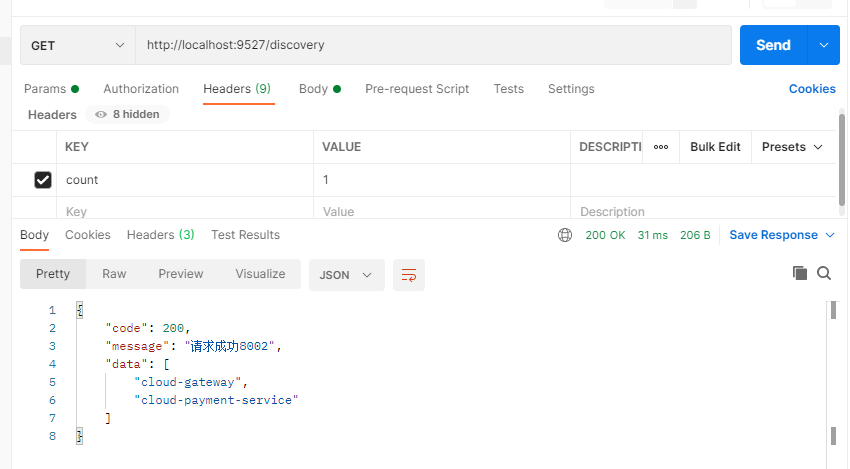Click the "code" key in the JSON
Screen dimensions: 850x469
(126, 328)
